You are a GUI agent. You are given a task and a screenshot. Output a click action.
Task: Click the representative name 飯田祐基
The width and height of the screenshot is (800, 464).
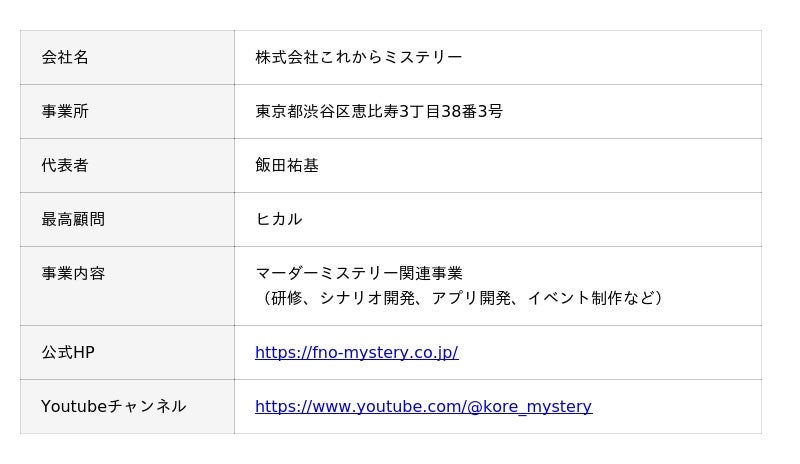(x=287, y=166)
